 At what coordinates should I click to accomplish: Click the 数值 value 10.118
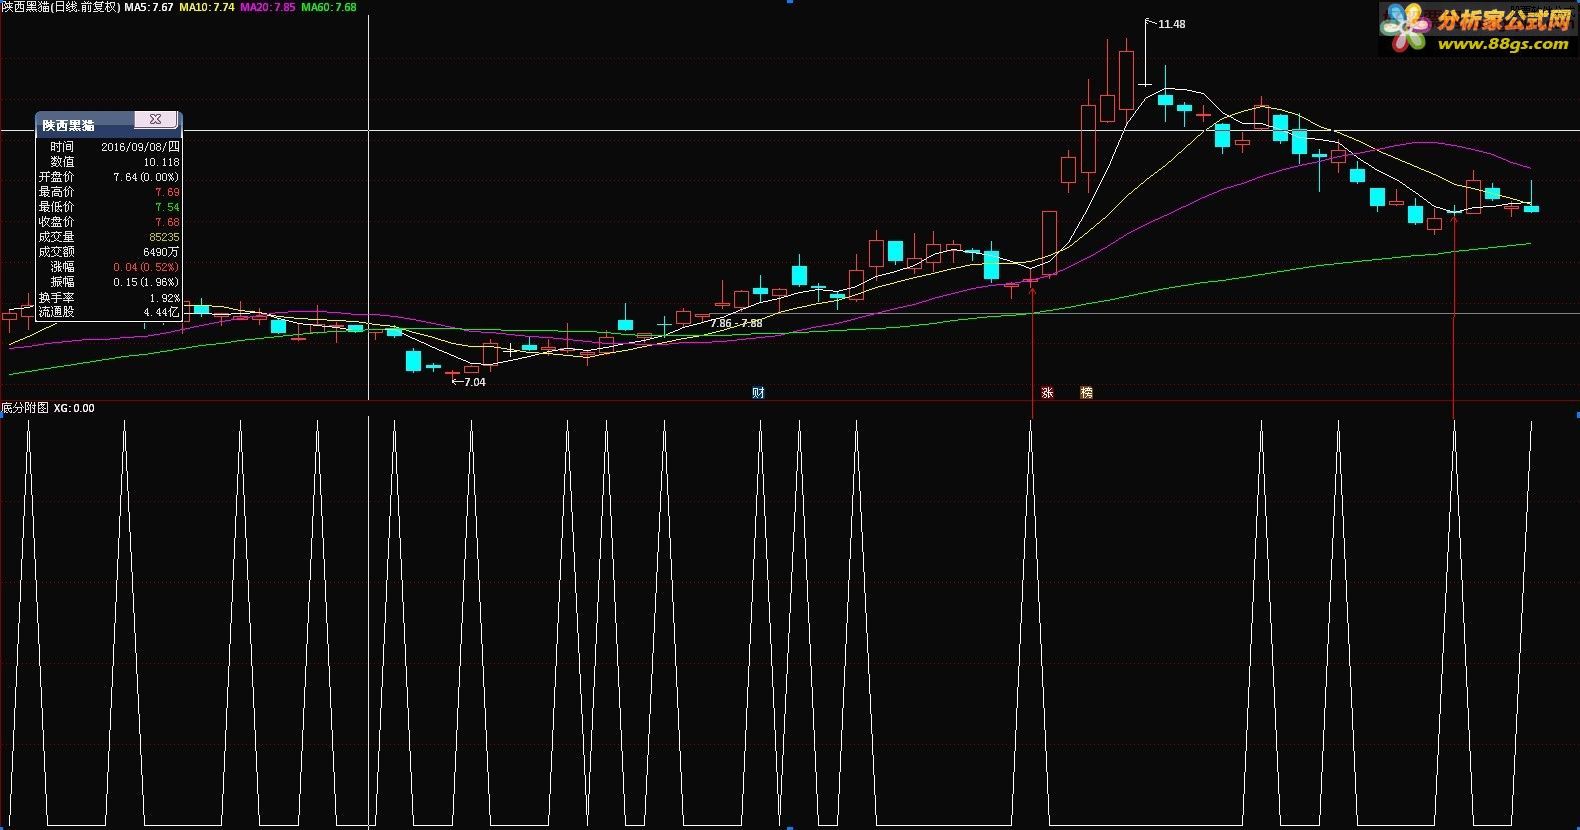(x=161, y=162)
